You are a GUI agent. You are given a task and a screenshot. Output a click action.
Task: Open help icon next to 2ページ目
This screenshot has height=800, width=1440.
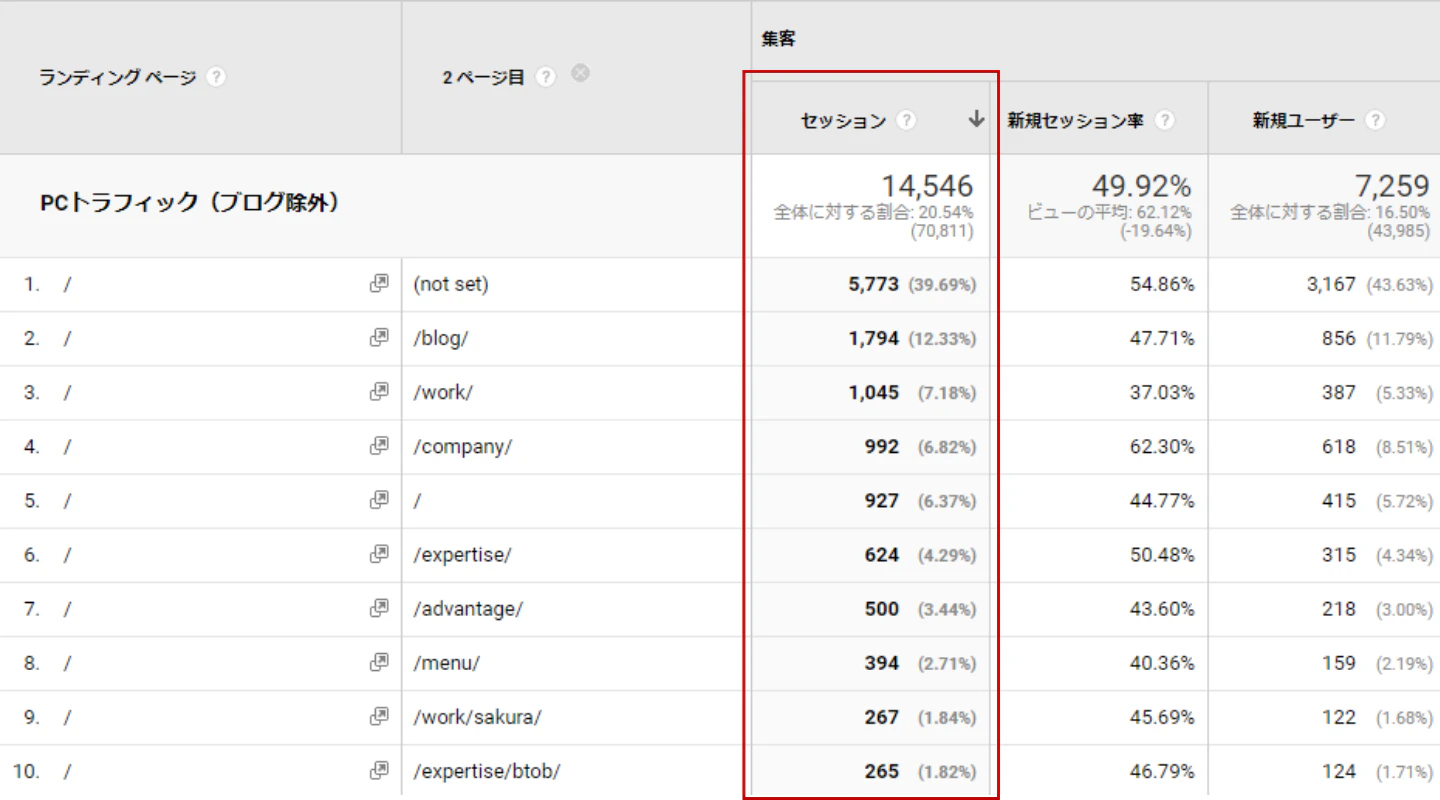[545, 77]
